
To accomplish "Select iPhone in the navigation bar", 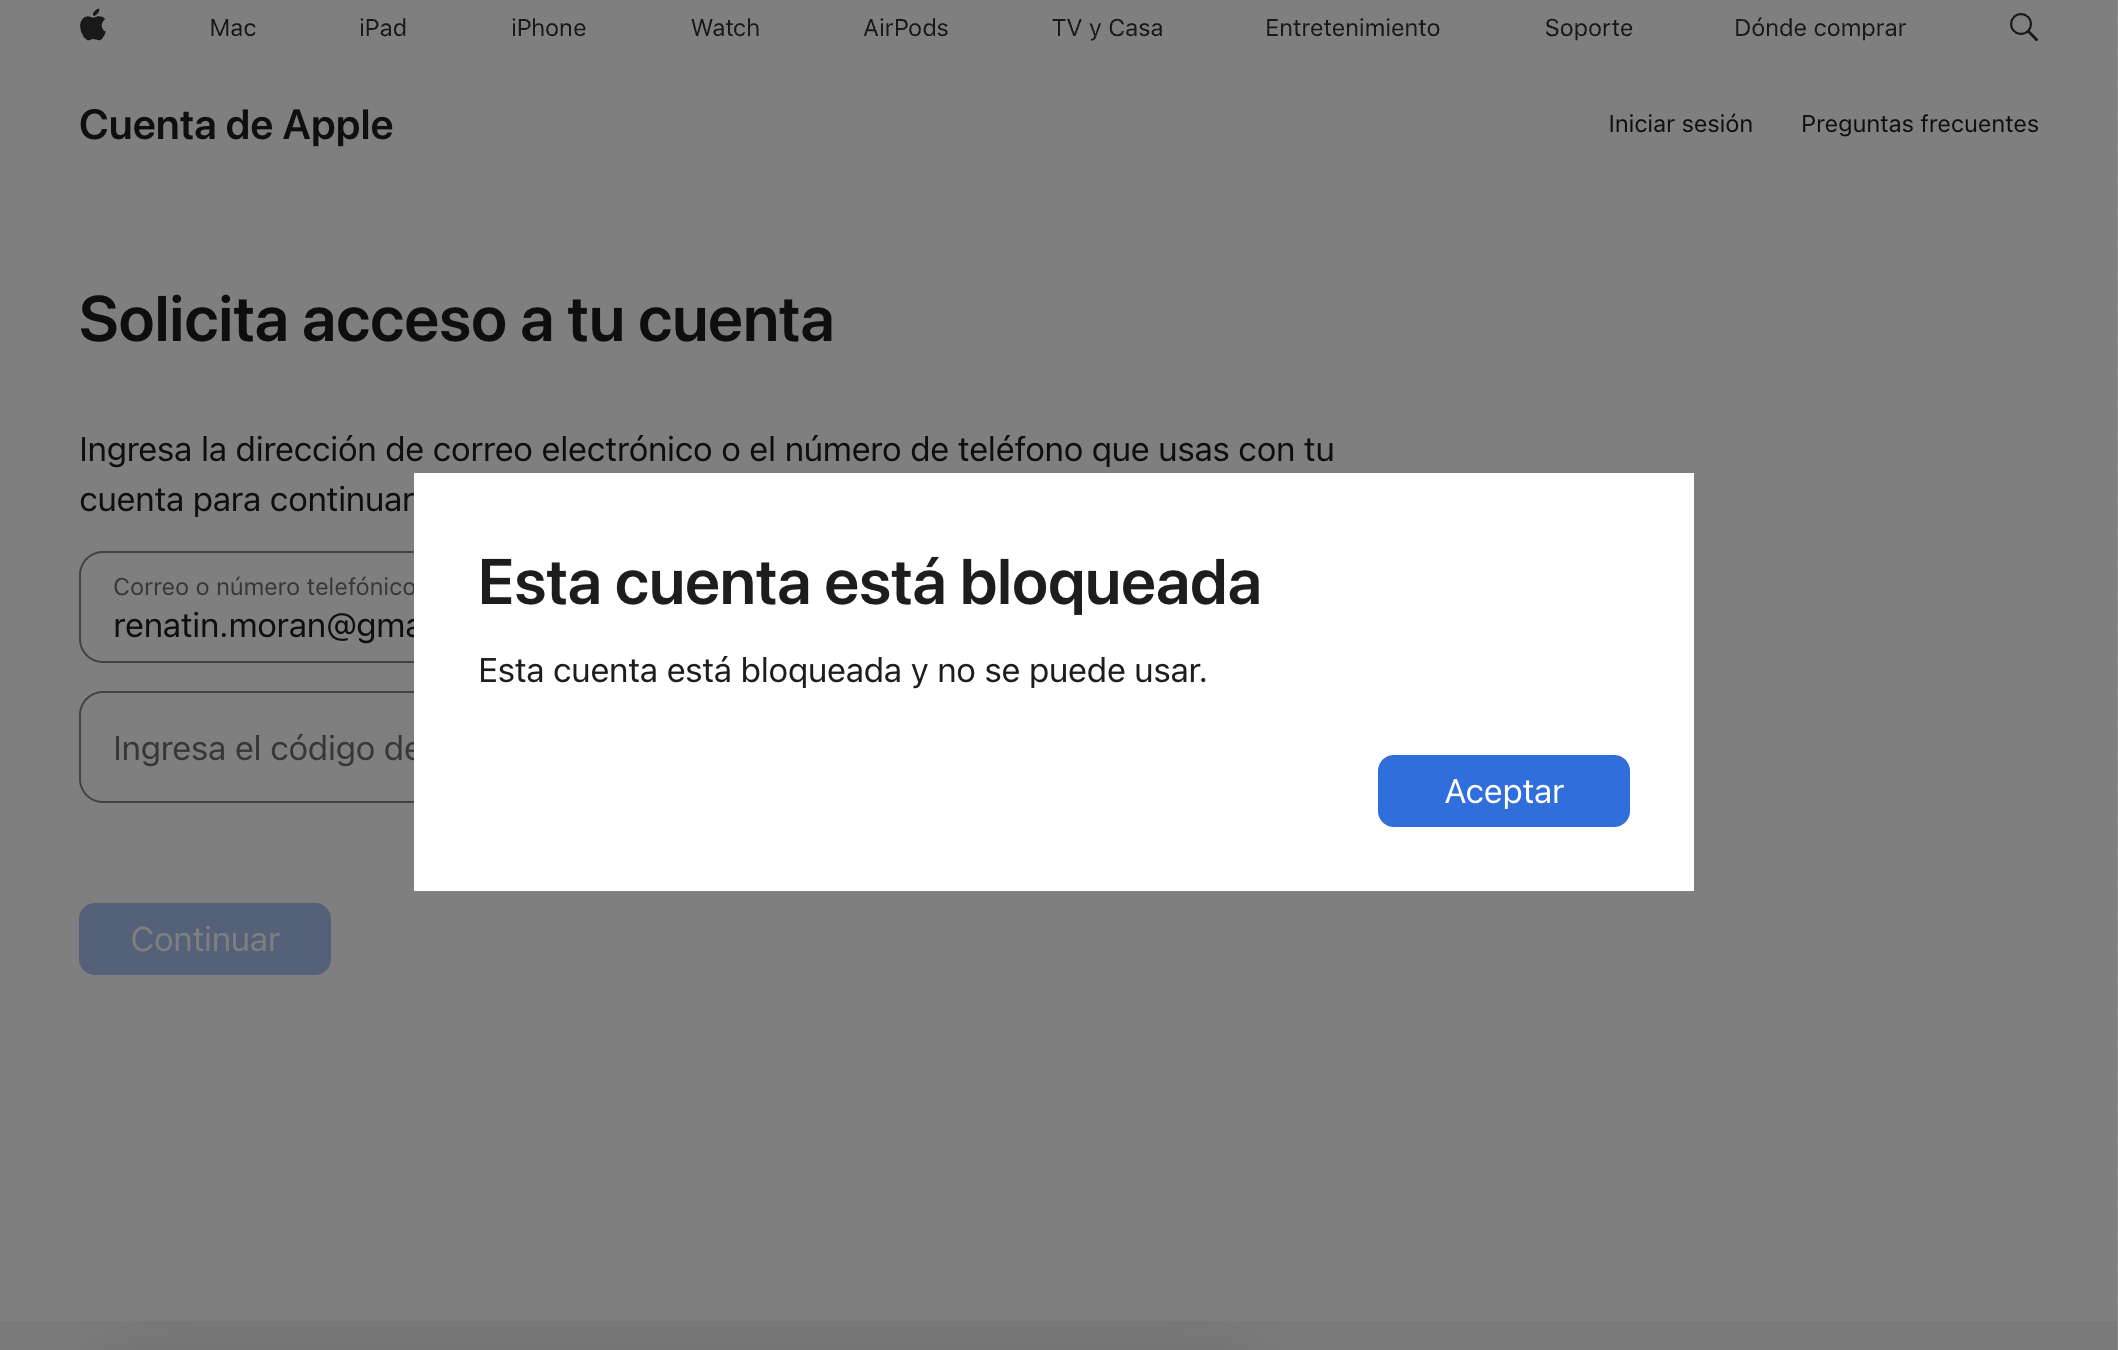I will (548, 28).
